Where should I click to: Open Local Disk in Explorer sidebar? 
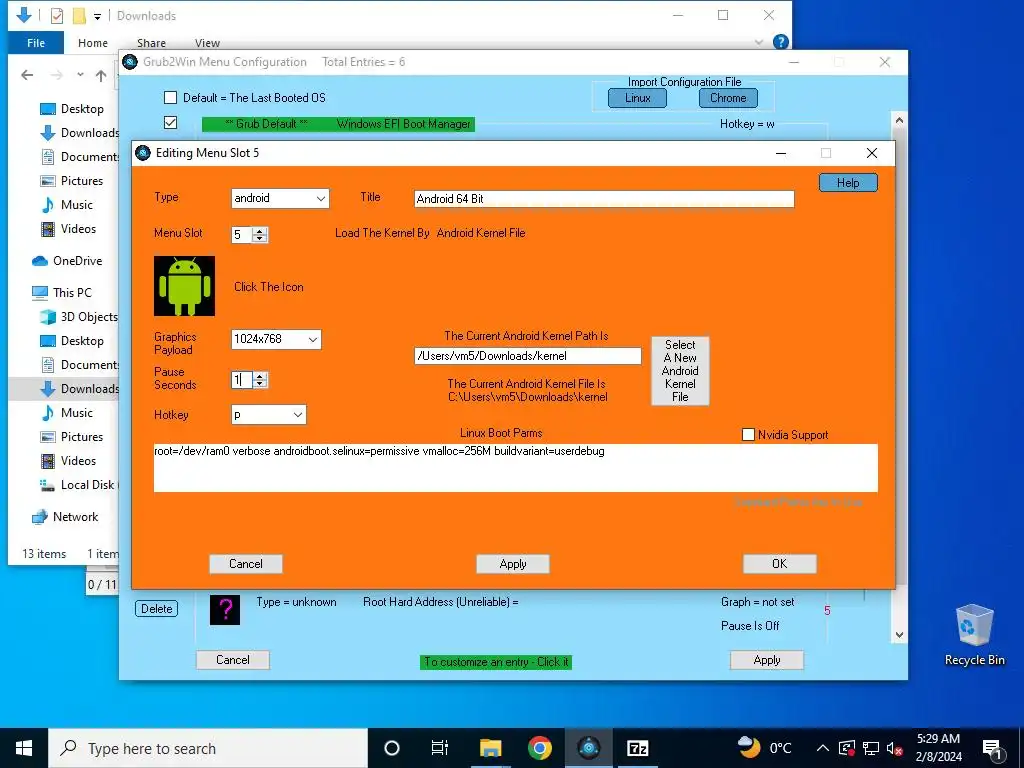point(78,485)
